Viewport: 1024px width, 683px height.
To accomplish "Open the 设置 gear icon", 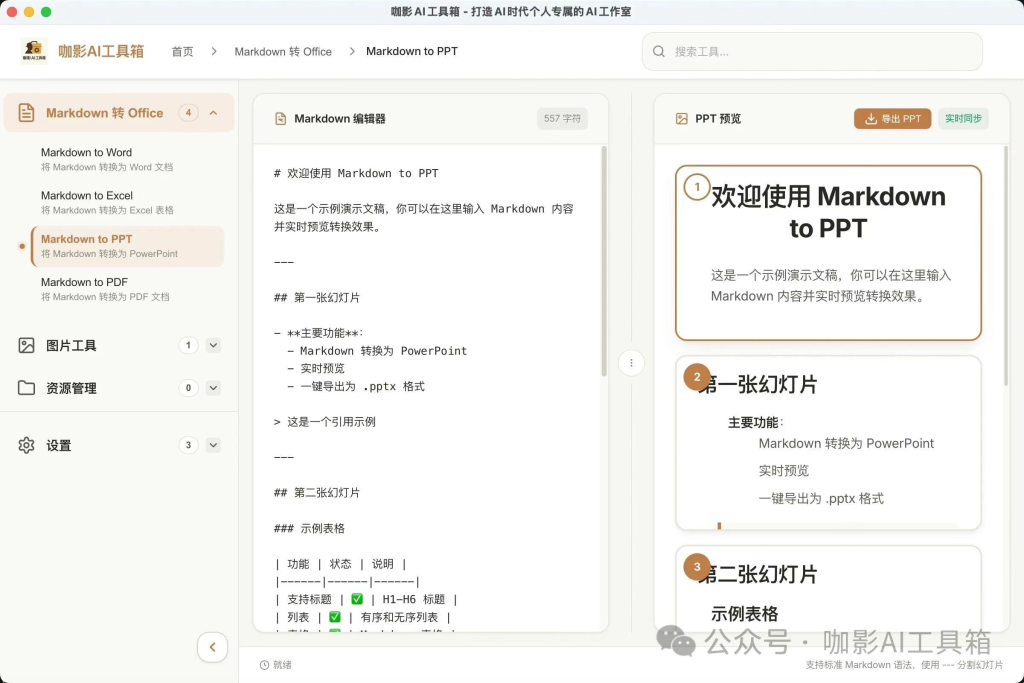I will click(x=26, y=445).
